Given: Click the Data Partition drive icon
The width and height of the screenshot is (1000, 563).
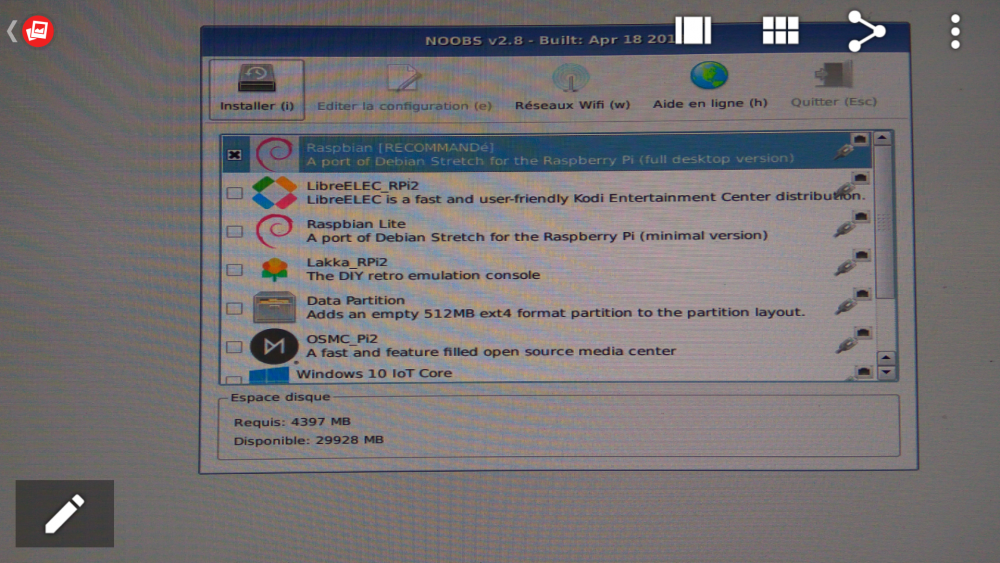Looking at the screenshot, I should coord(274,307).
